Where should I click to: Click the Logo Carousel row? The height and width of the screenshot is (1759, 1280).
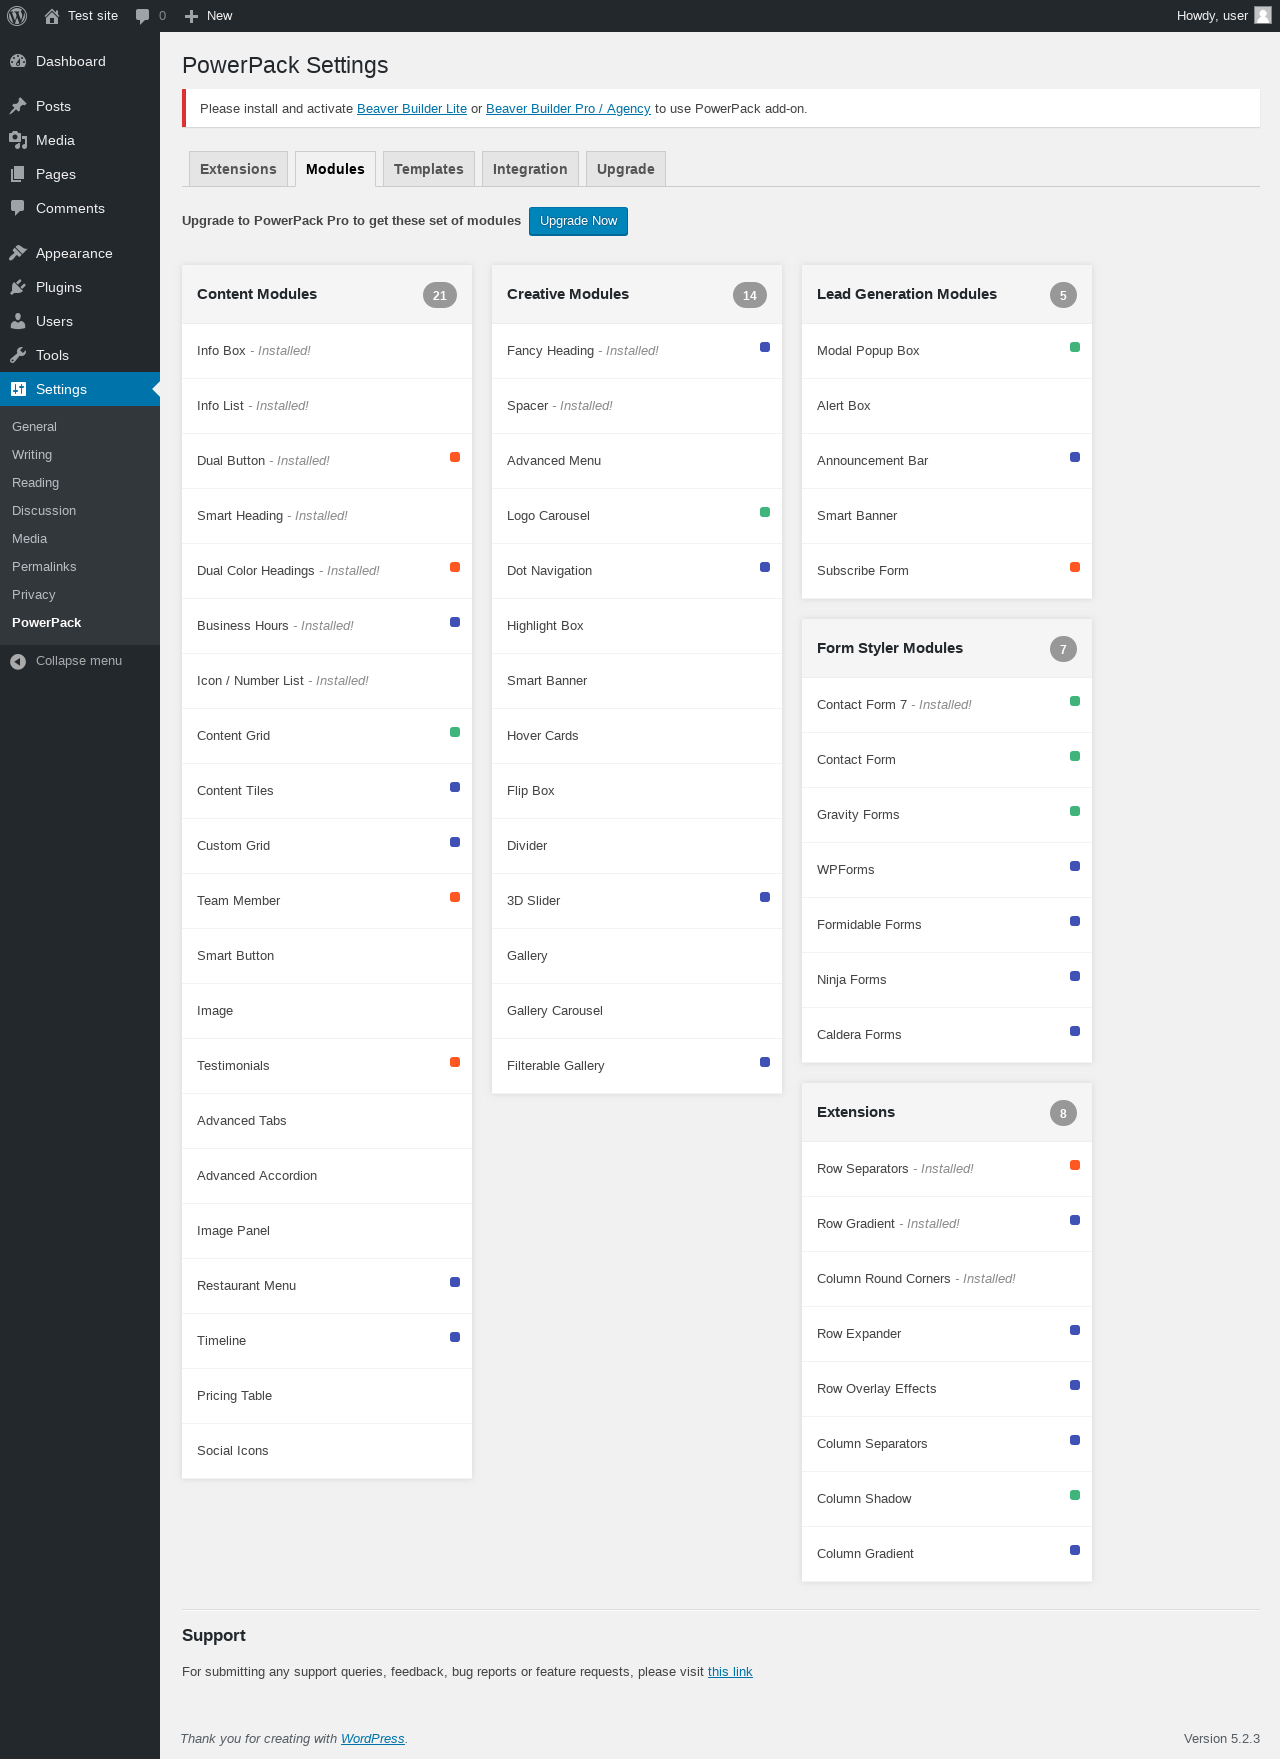637,516
